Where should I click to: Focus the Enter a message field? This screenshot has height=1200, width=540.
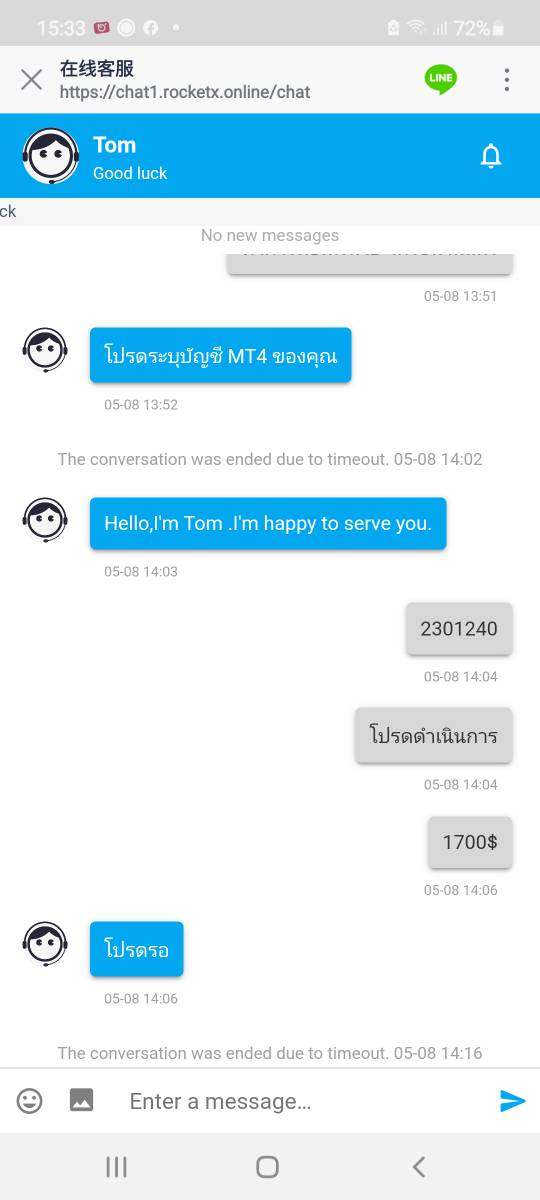300,1101
